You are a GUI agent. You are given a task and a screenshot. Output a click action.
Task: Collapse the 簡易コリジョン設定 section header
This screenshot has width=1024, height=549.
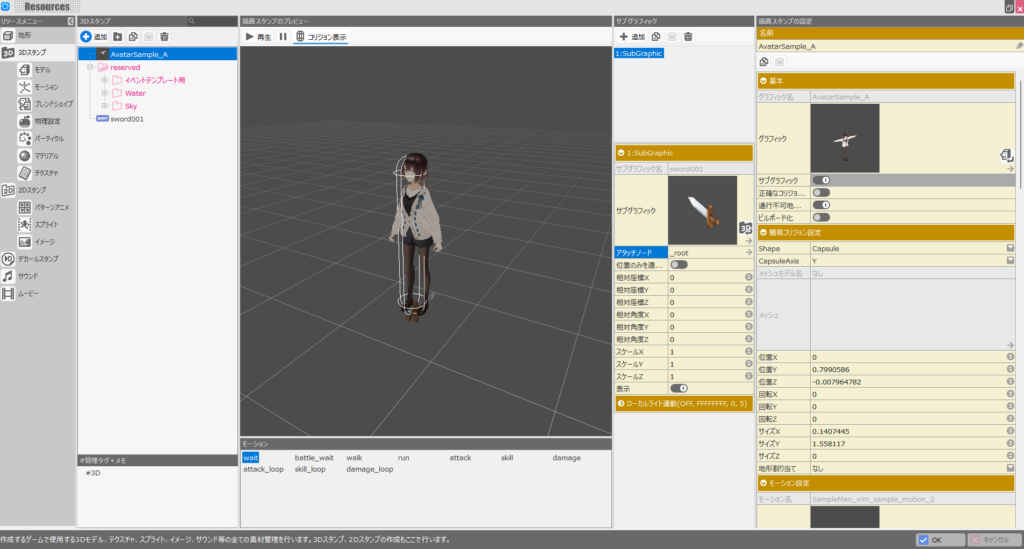pos(886,232)
